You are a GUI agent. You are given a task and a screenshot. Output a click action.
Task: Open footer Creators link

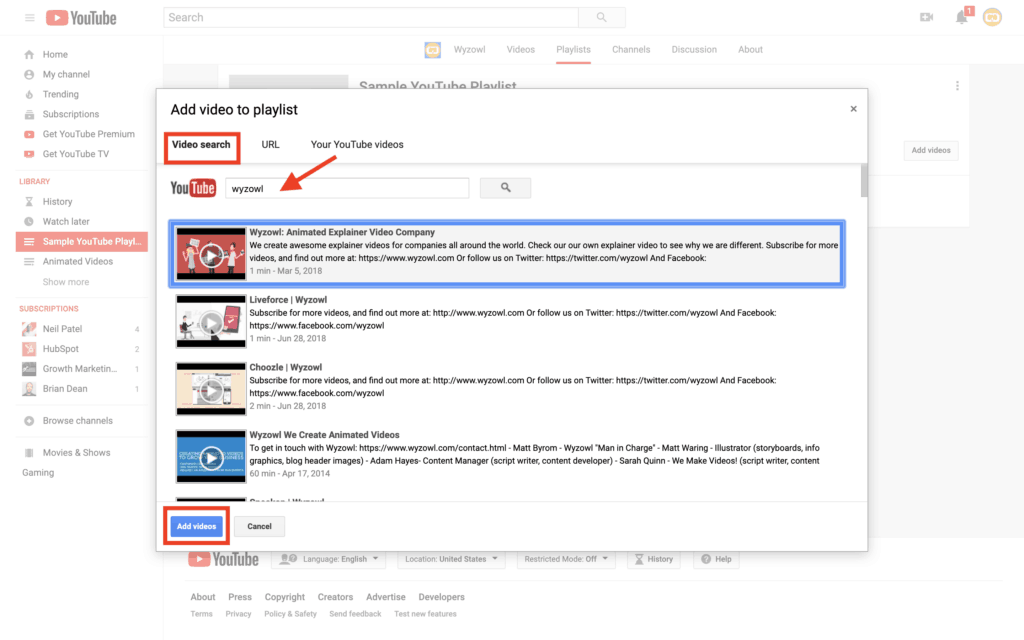click(x=335, y=597)
